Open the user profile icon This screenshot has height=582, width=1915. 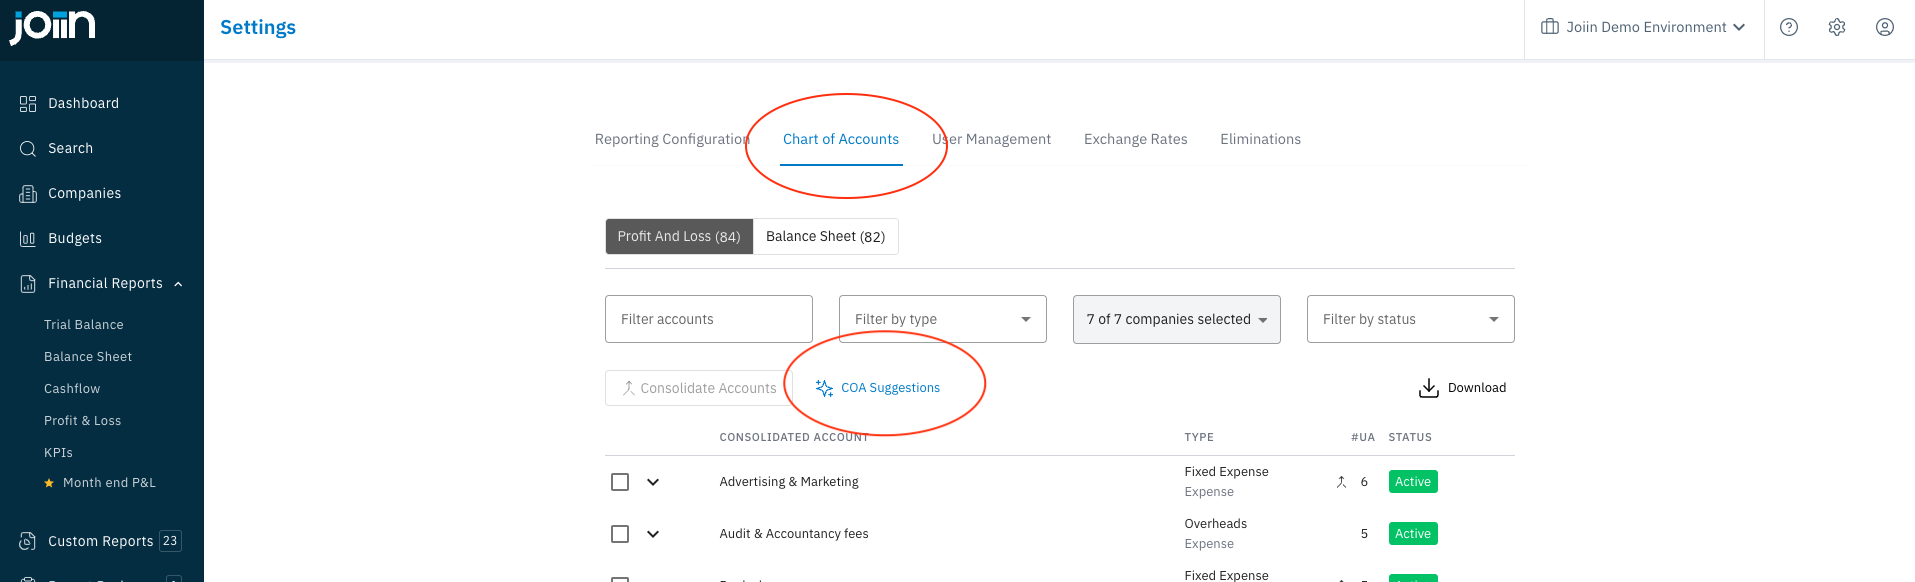click(x=1885, y=27)
